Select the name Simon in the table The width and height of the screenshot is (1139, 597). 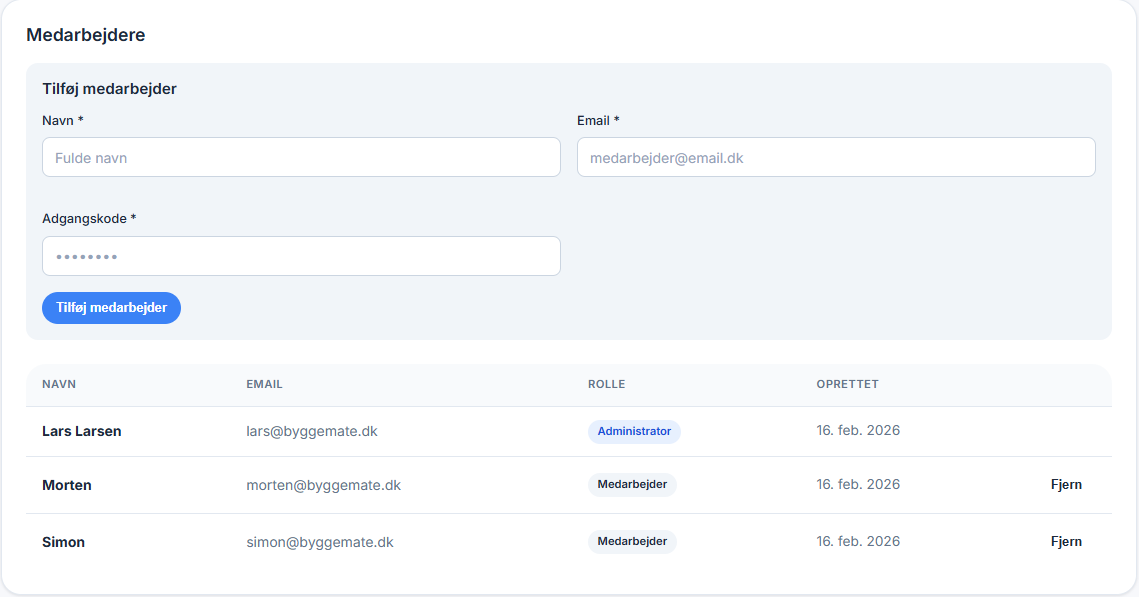63,542
